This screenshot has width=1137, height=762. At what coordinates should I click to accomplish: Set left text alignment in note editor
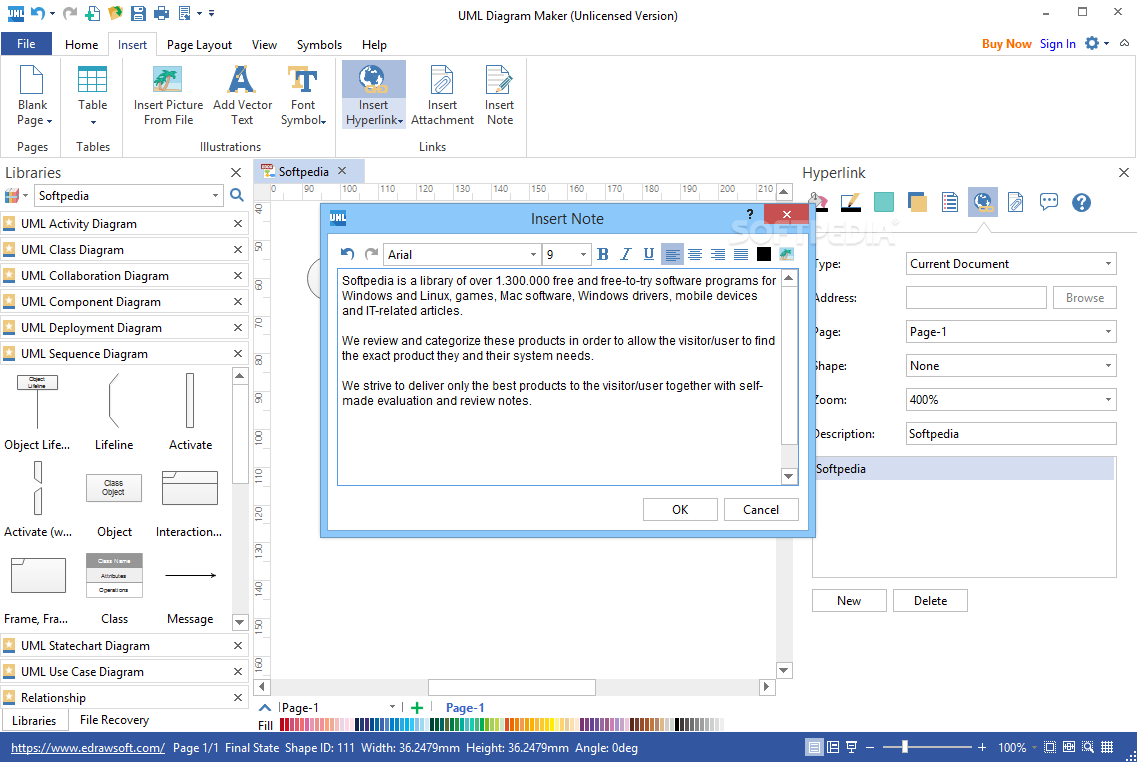click(672, 254)
